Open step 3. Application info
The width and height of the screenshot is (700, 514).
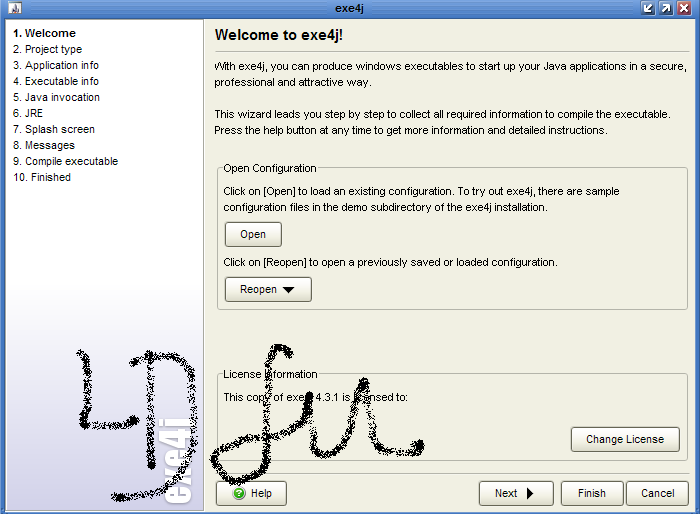[56, 65]
